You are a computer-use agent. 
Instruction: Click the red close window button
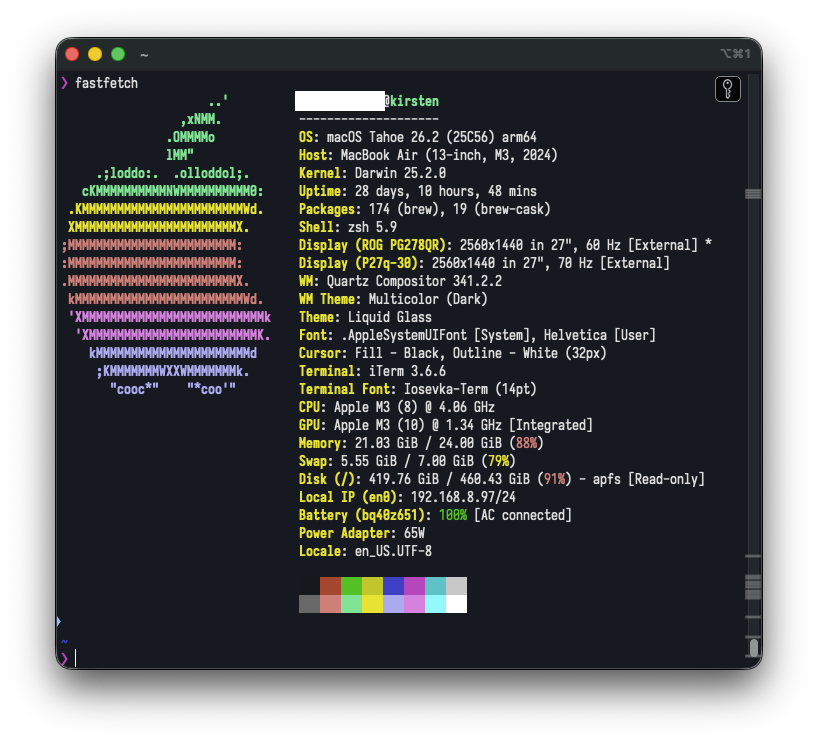pyautogui.click(x=72, y=54)
